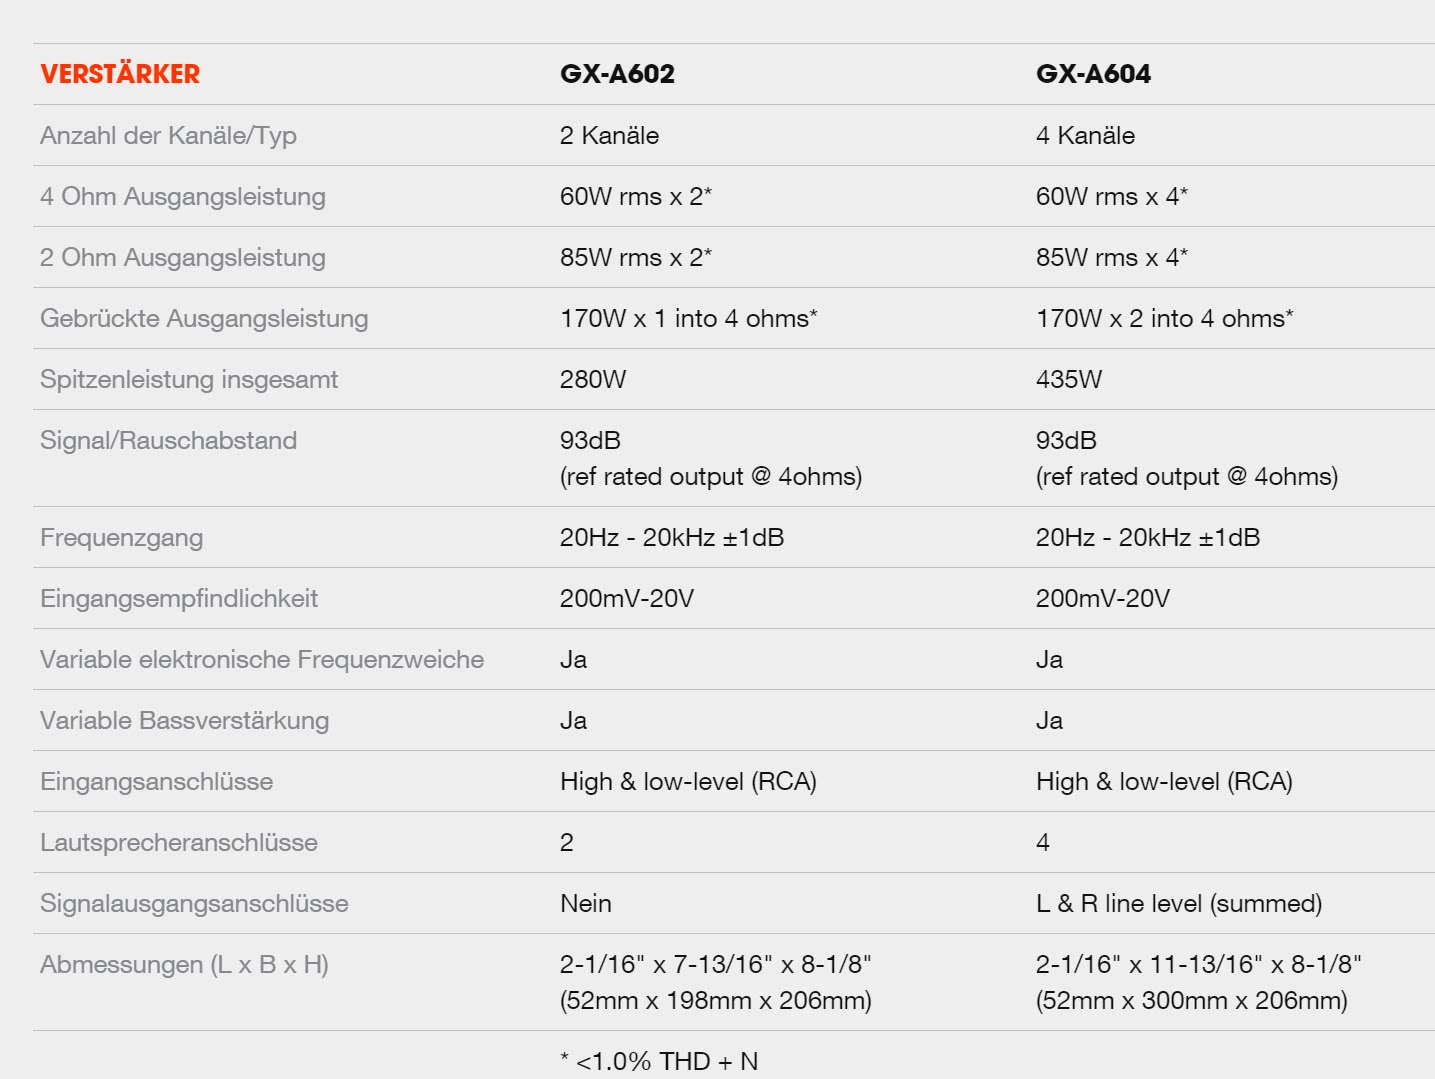Select the GX-A602 column header
This screenshot has height=1079, width=1435.
click(x=617, y=74)
